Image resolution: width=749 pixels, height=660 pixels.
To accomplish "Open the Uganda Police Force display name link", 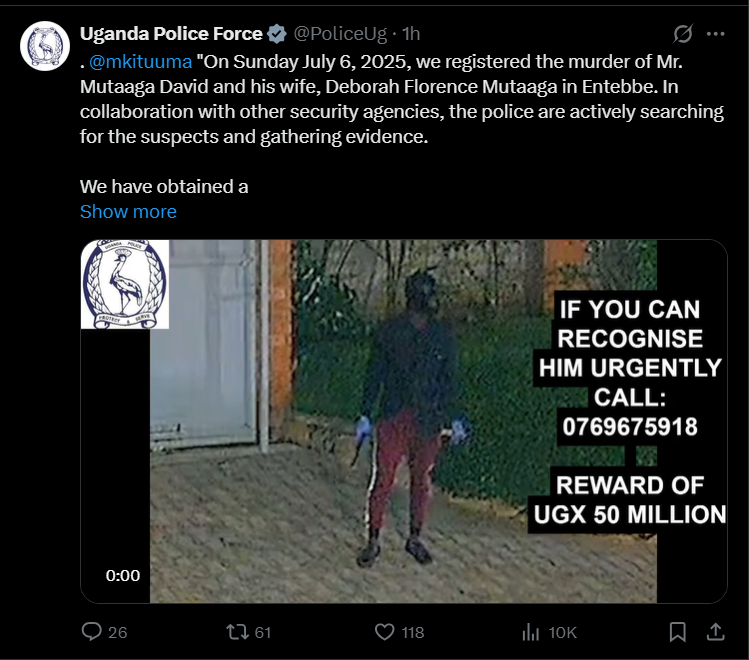I will pyautogui.click(x=170, y=34).
